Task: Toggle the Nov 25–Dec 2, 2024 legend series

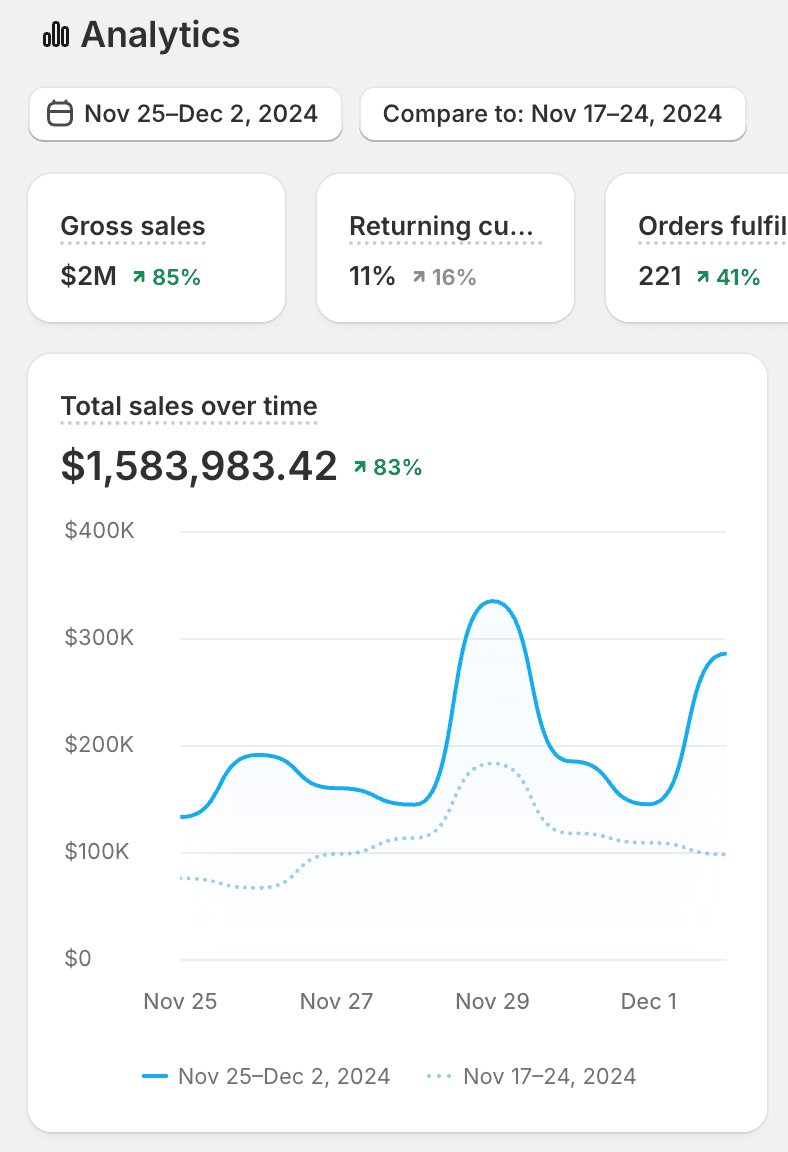Action: pos(283,1076)
